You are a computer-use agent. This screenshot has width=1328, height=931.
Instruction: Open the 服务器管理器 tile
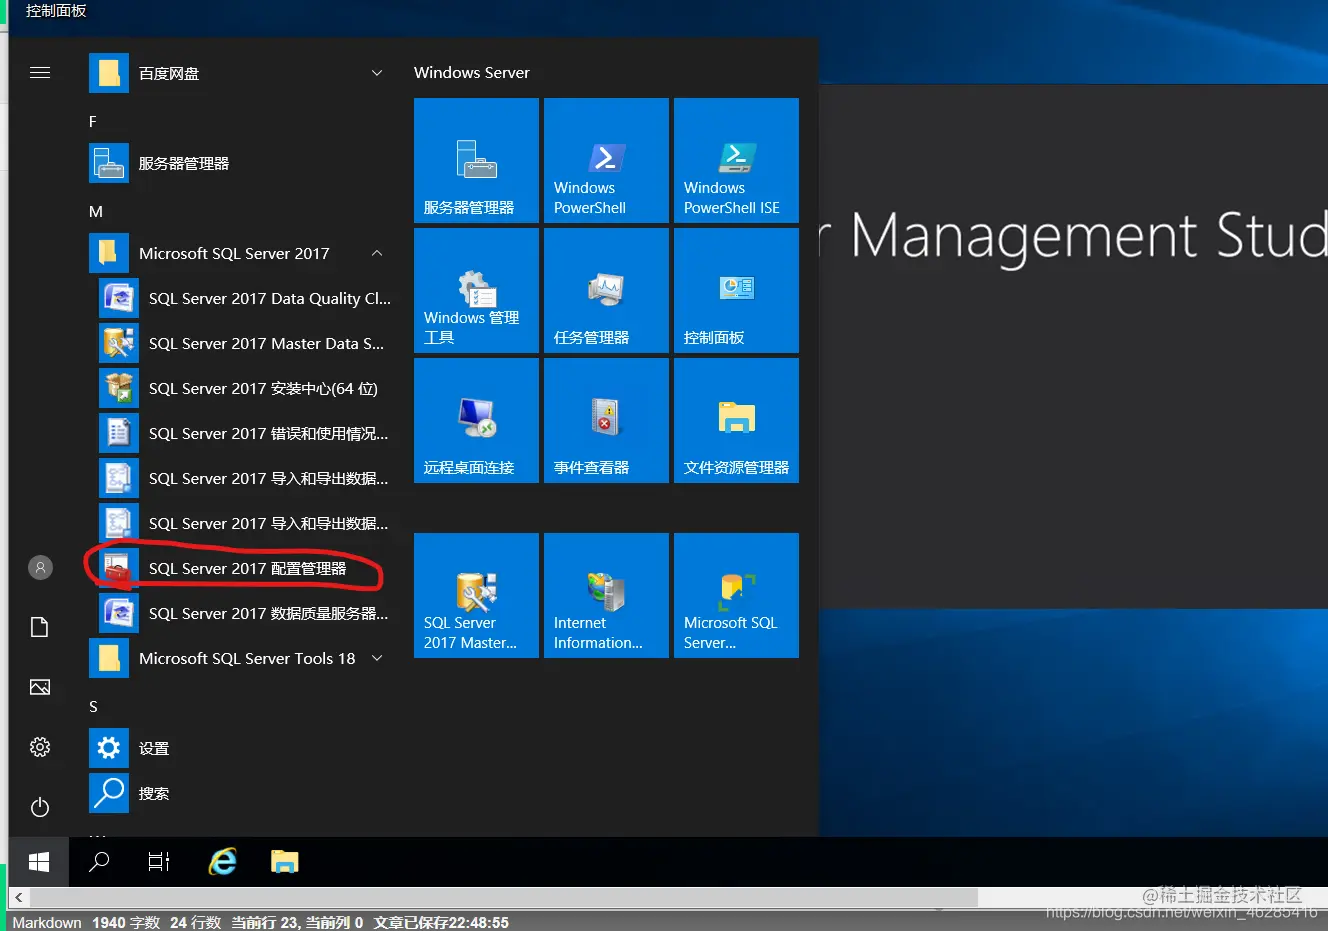tap(476, 160)
